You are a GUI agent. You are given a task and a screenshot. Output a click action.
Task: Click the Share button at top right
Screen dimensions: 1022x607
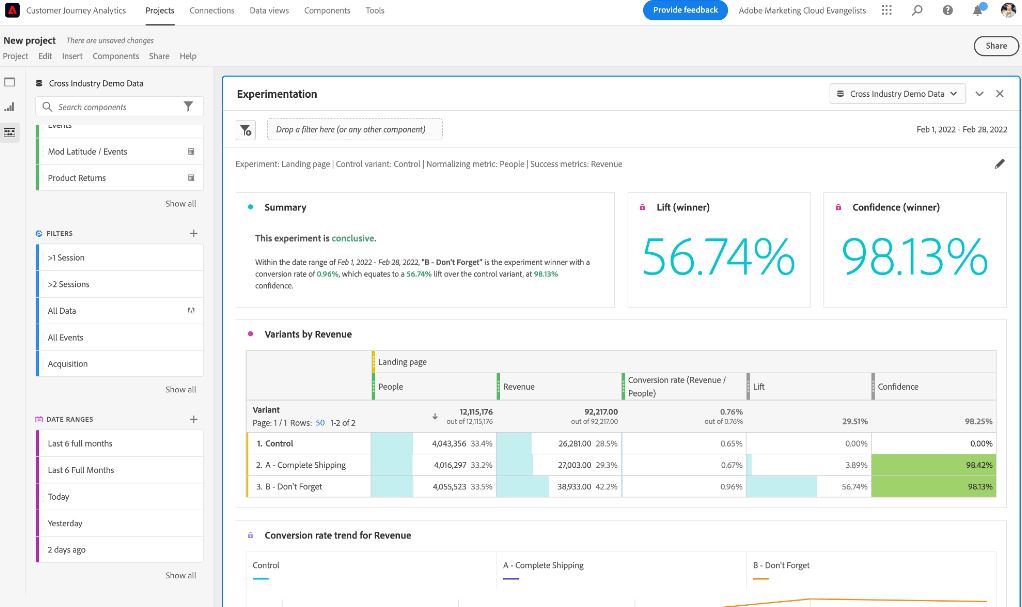tap(996, 46)
